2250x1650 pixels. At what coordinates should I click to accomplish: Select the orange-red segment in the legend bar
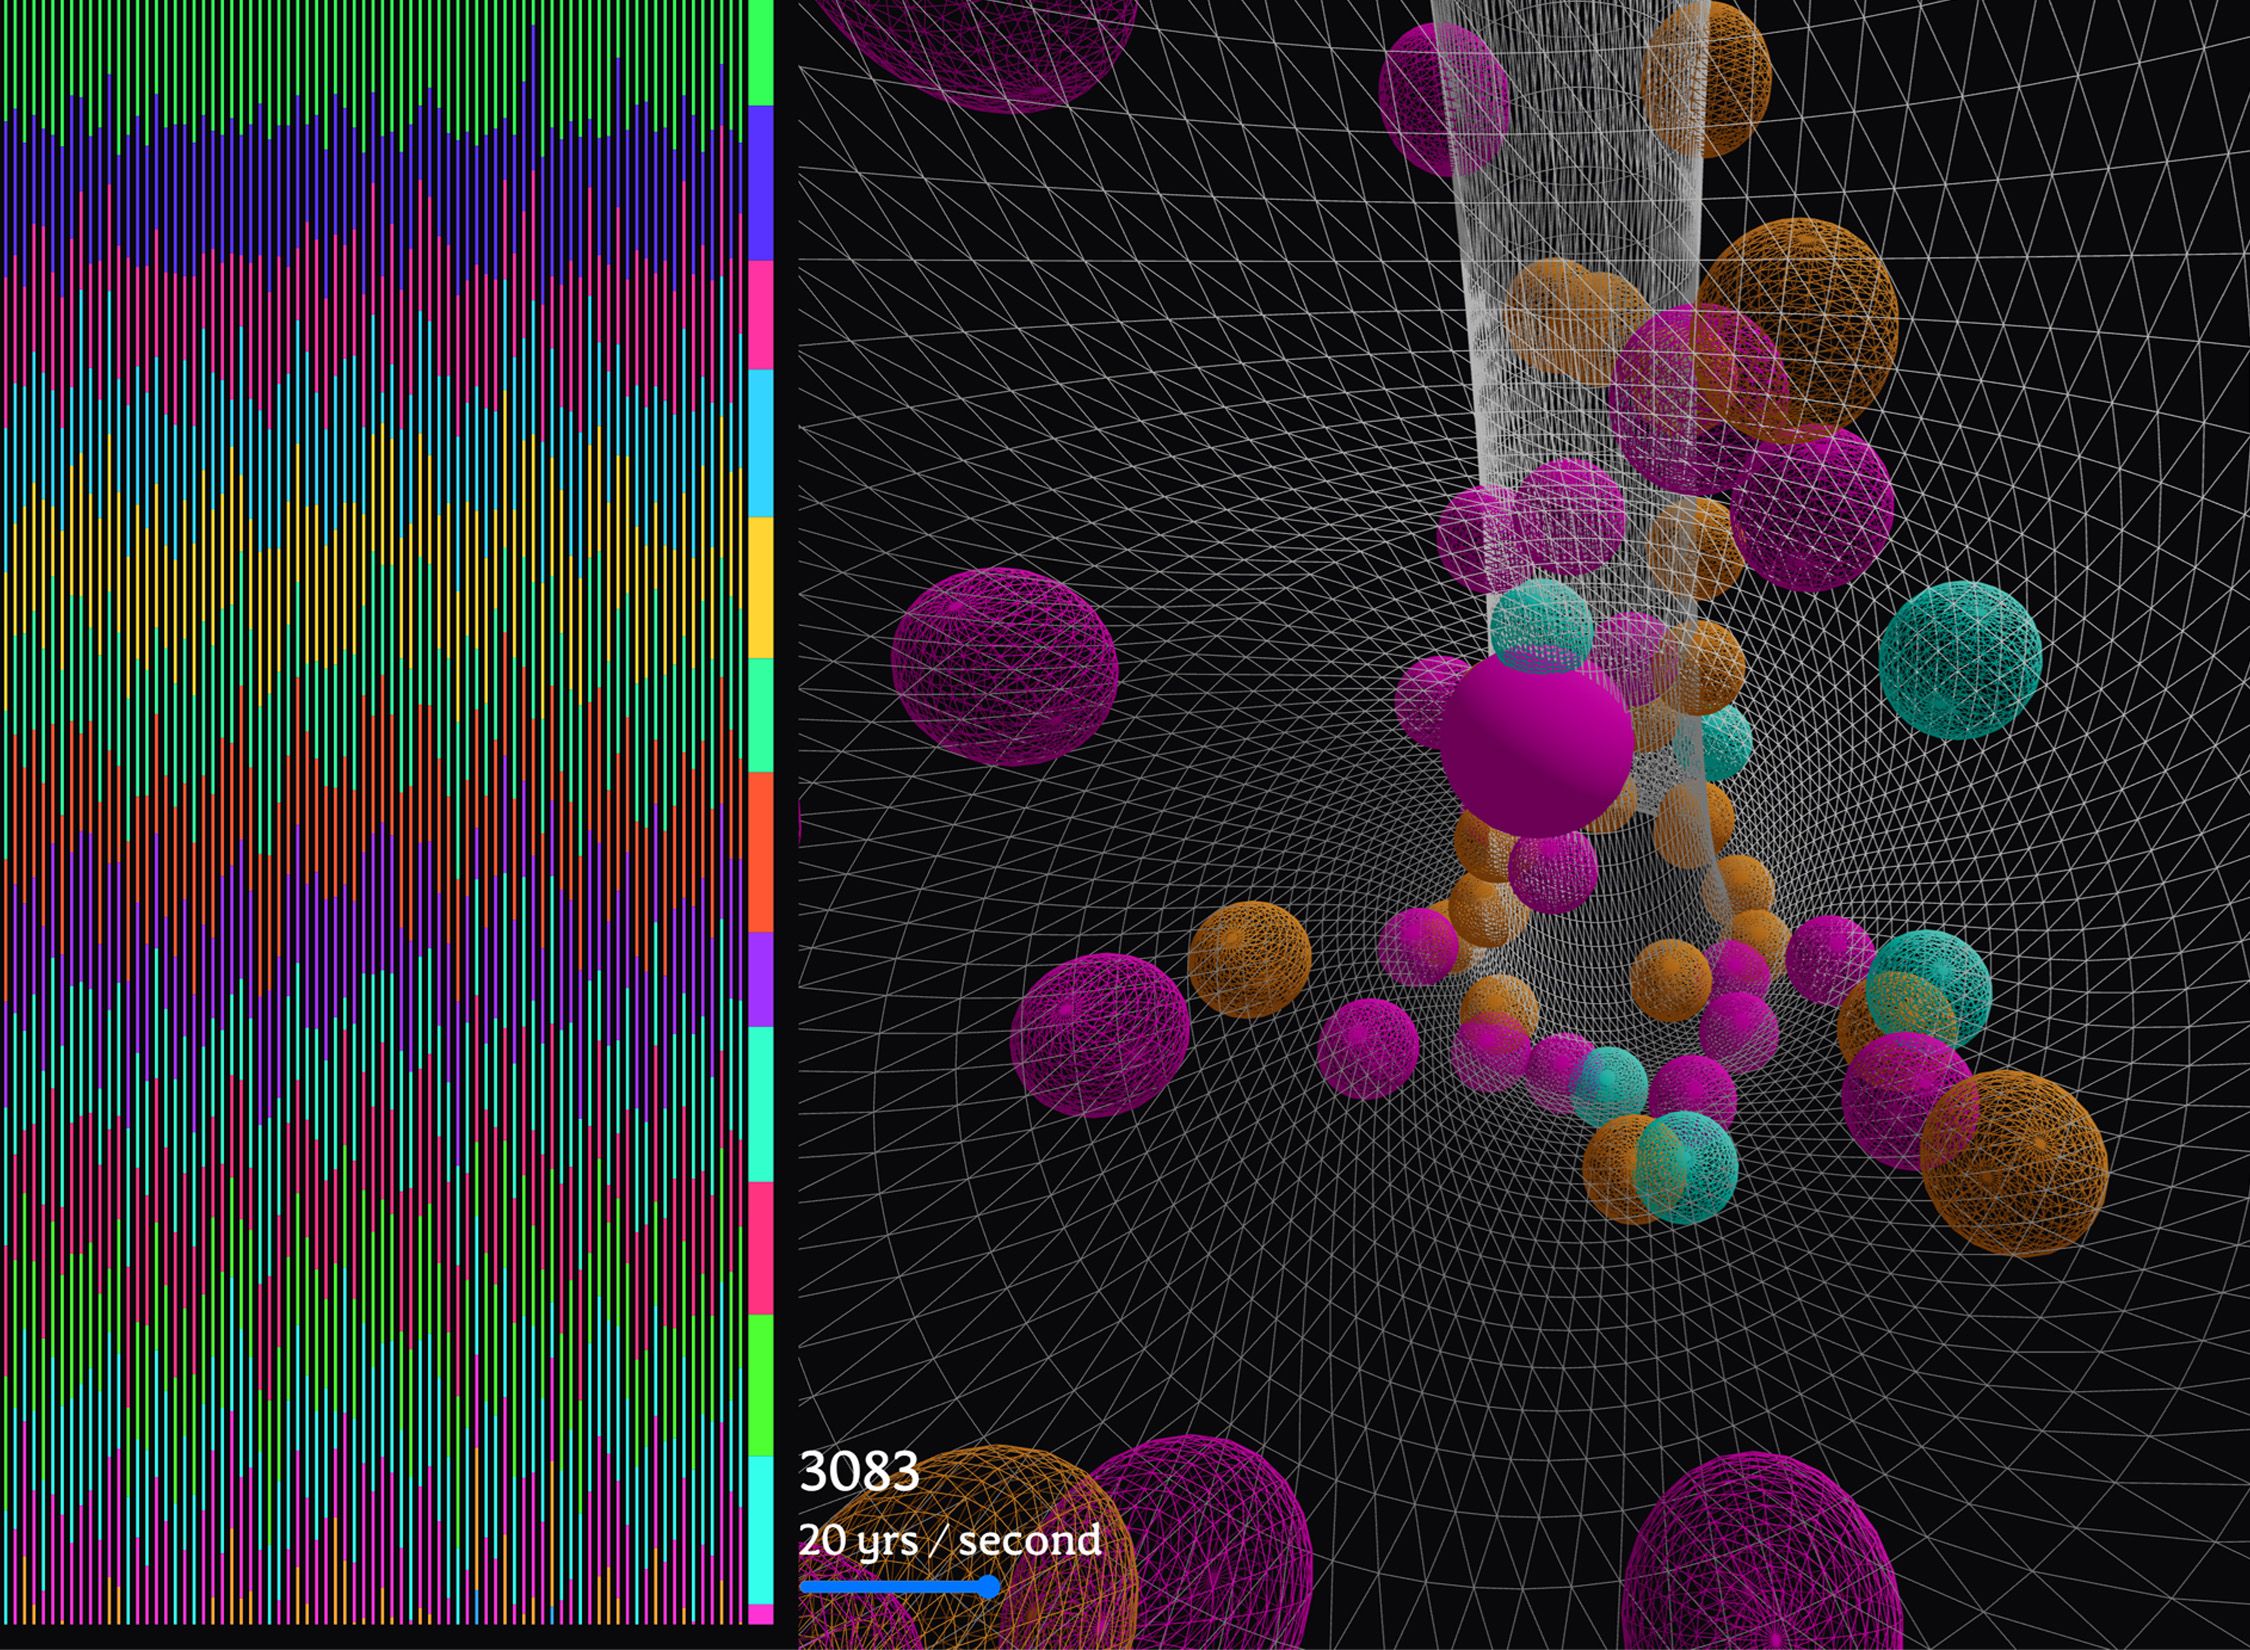click(761, 852)
